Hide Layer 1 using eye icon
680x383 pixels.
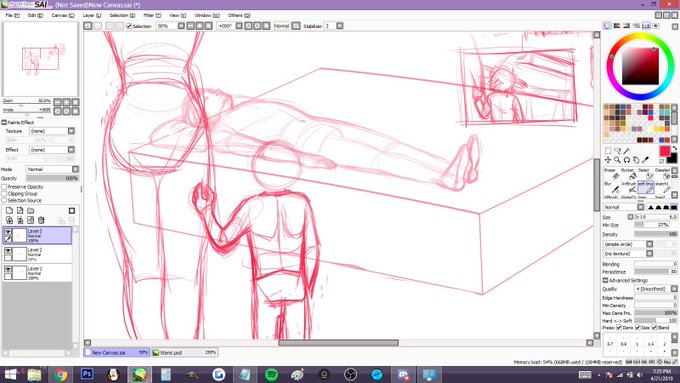(8, 269)
